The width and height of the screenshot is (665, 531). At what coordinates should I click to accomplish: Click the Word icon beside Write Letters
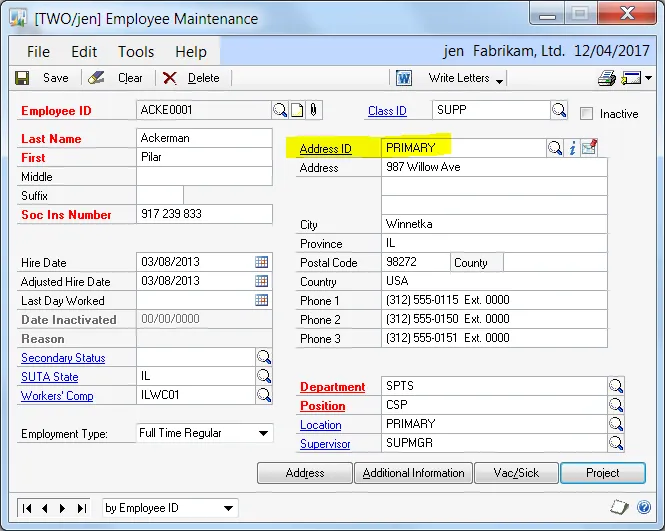pos(404,78)
